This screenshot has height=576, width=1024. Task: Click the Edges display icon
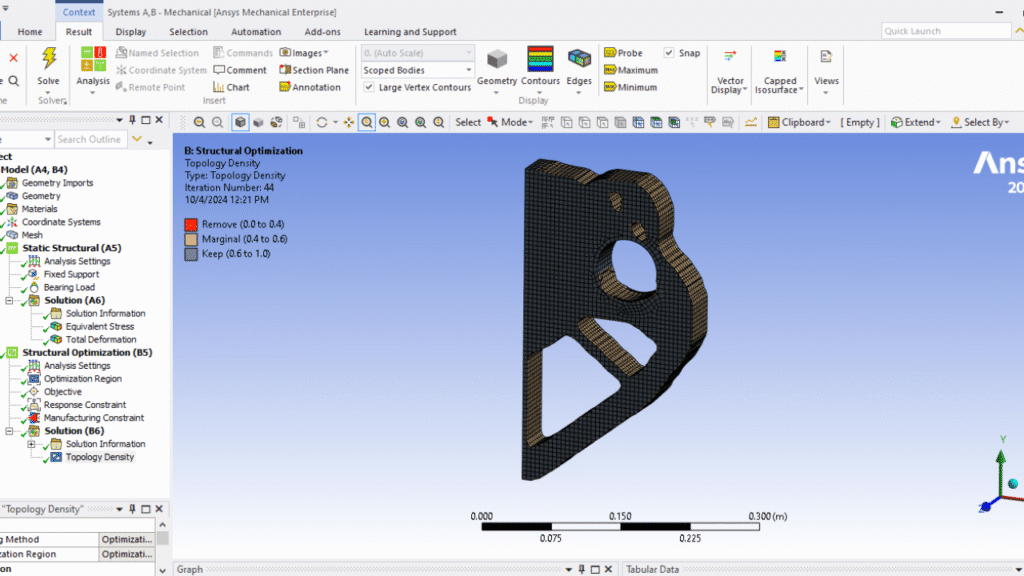click(x=579, y=60)
